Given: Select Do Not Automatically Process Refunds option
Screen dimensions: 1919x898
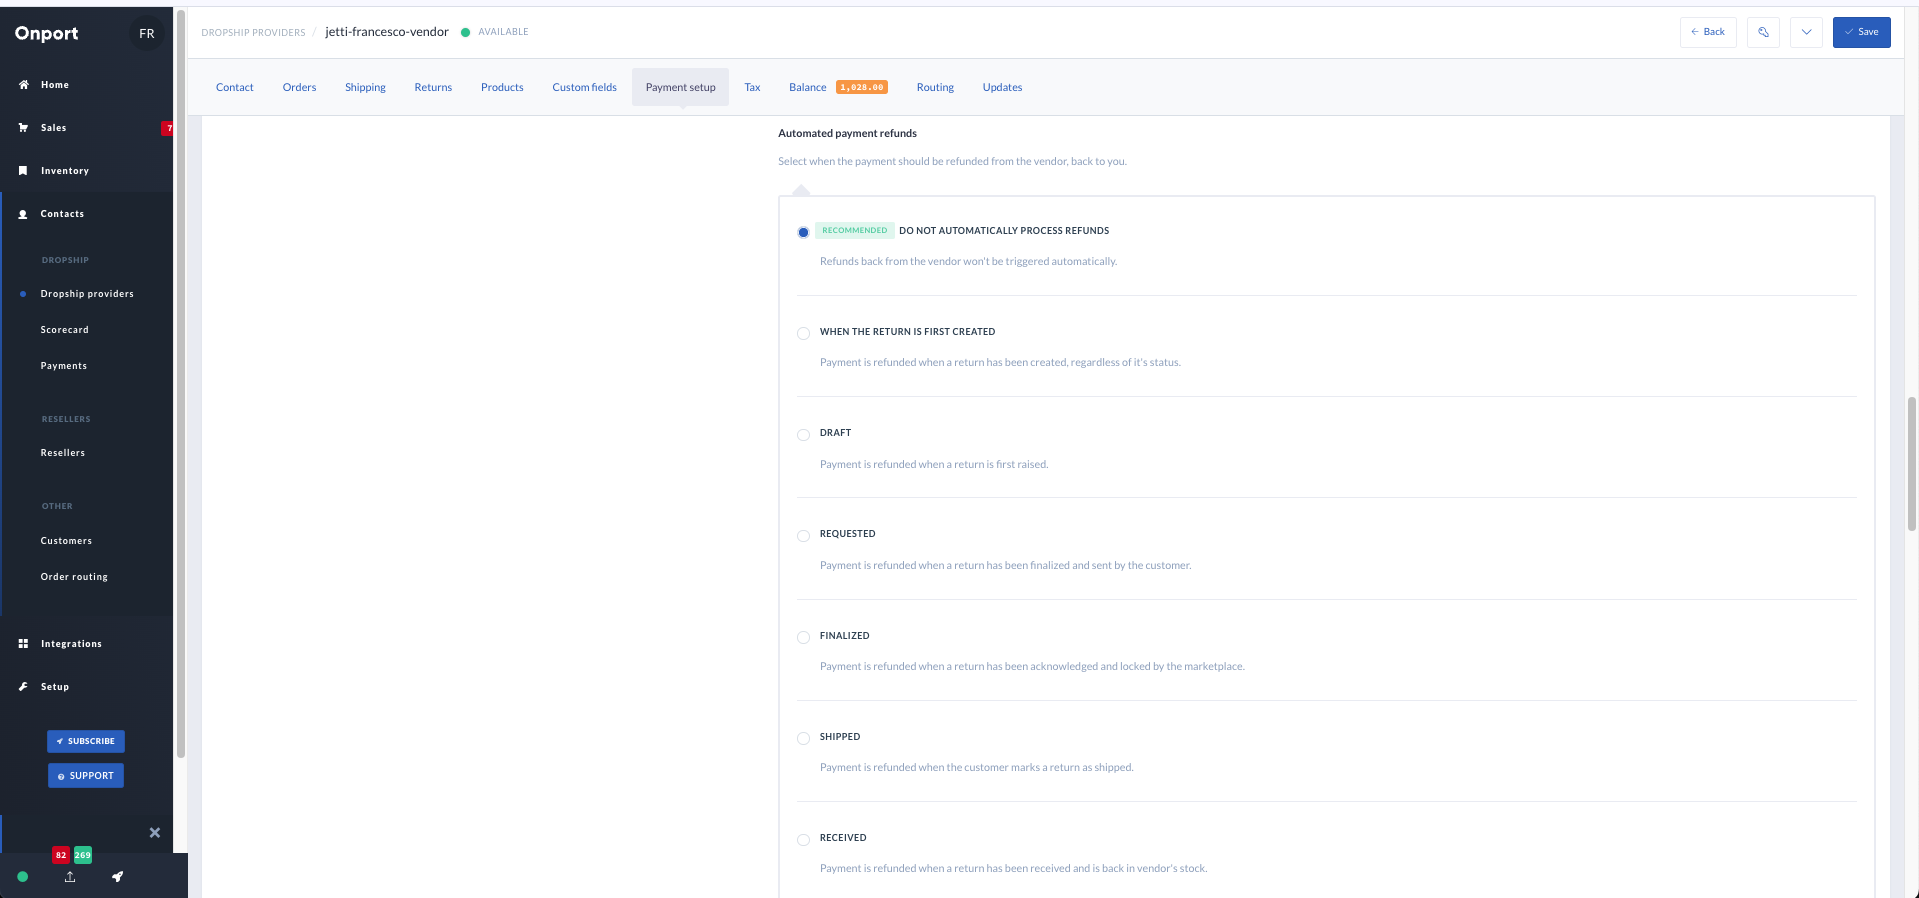Looking at the screenshot, I should 803,232.
